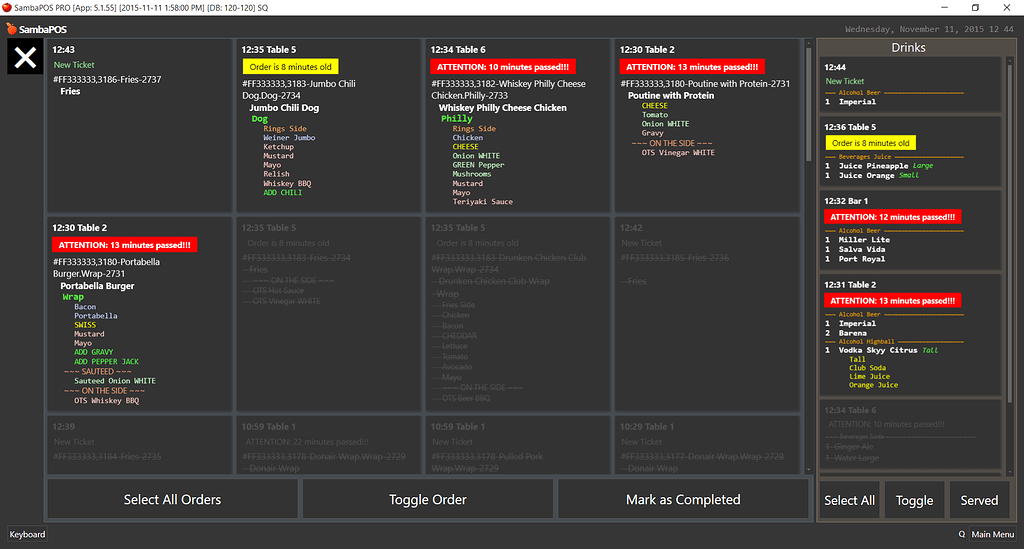The image size is (1024, 549).
Task: Select the Poutine with Protein ticket
Action: pyautogui.click(x=706, y=125)
